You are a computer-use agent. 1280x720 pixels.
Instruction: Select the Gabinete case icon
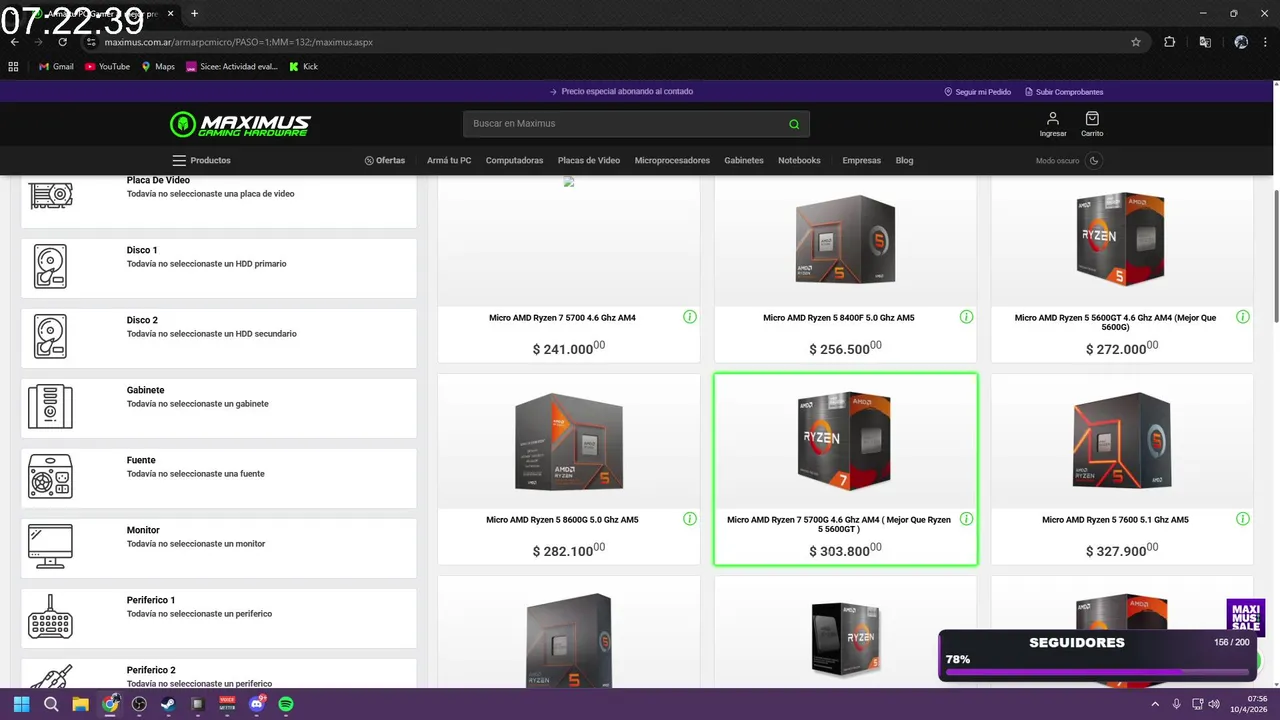tap(50, 407)
